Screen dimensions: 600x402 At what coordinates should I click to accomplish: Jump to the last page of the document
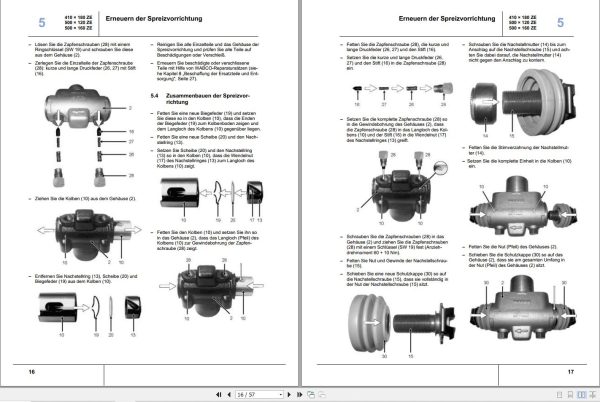tap(300, 394)
